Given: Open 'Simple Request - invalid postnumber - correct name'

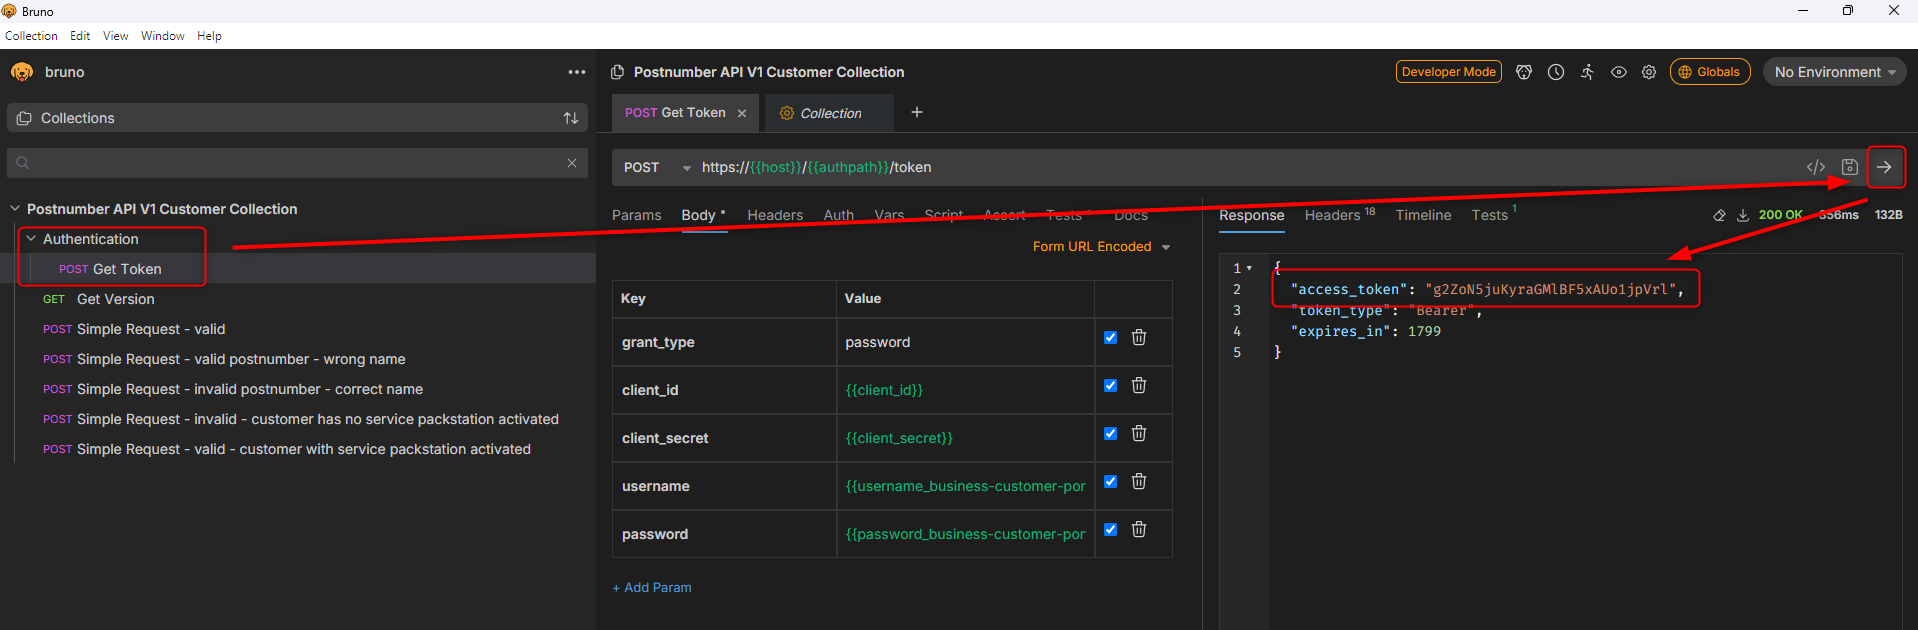Looking at the screenshot, I should (250, 389).
